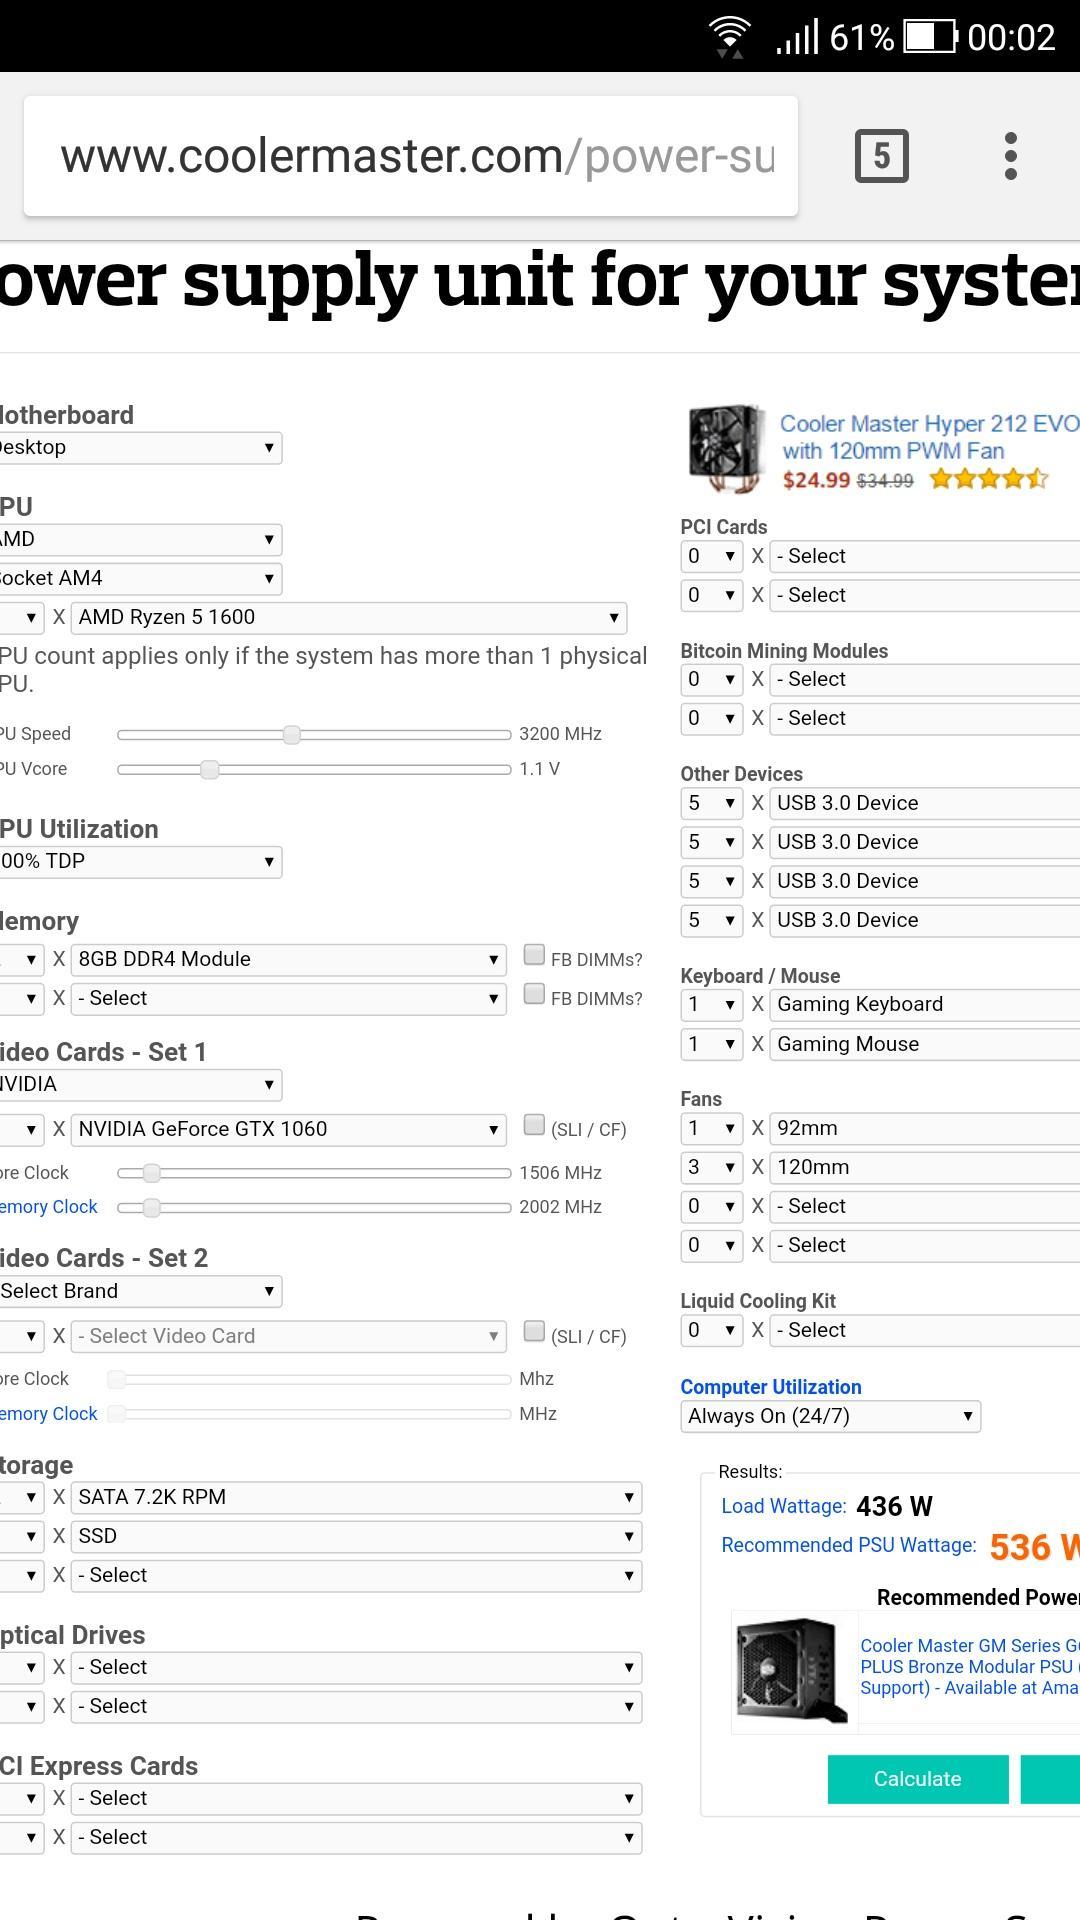Tick FB DIMMs box on second memory row
The height and width of the screenshot is (1920, 1080).
coord(534,994)
